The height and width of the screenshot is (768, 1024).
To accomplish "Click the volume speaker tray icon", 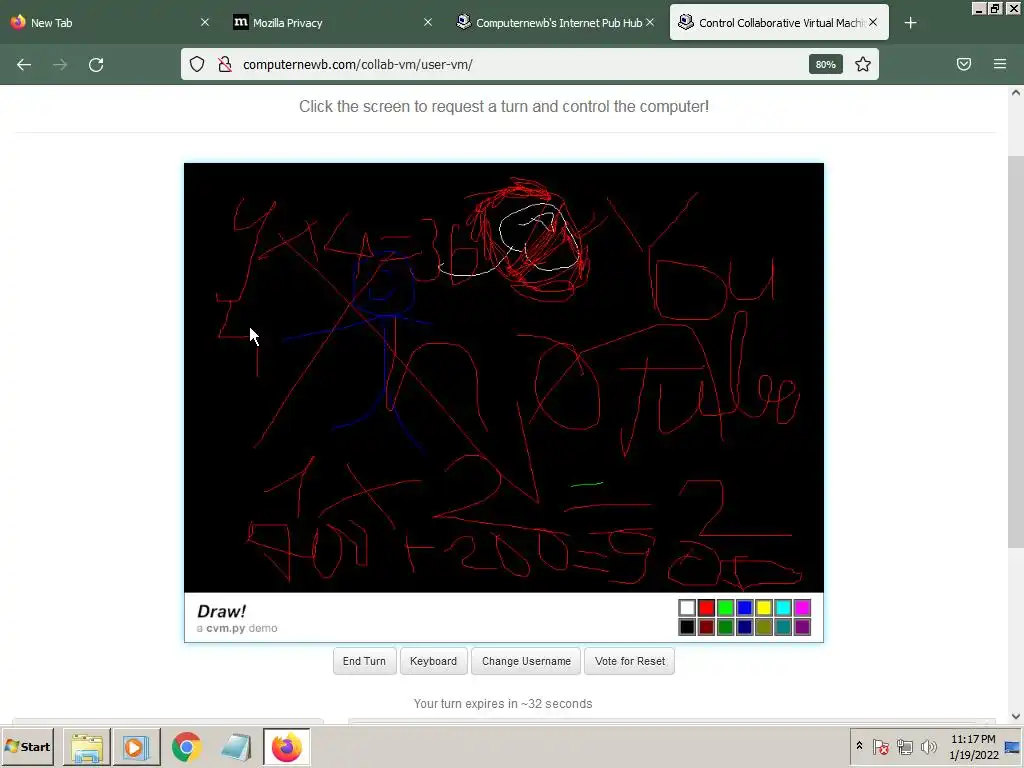I will click(x=928, y=746).
